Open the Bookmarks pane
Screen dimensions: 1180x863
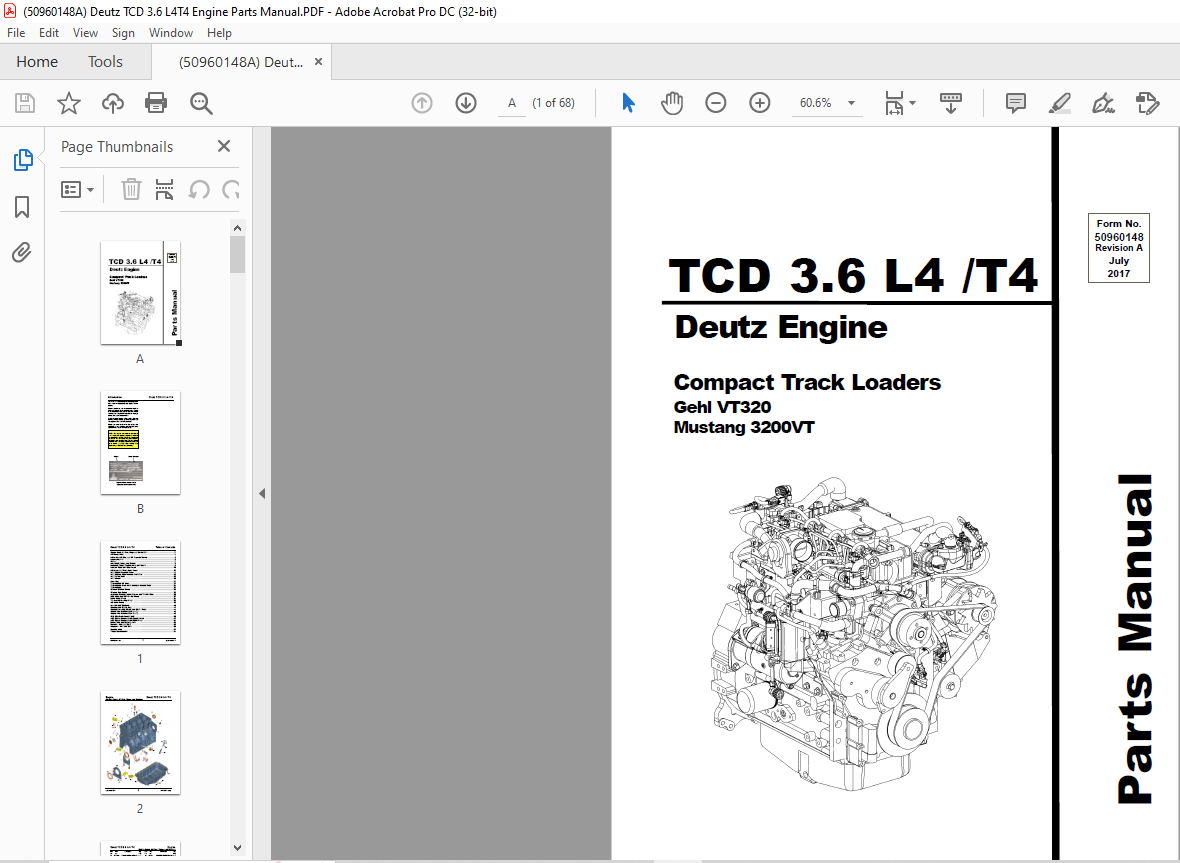pyautogui.click(x=23, y=207)
